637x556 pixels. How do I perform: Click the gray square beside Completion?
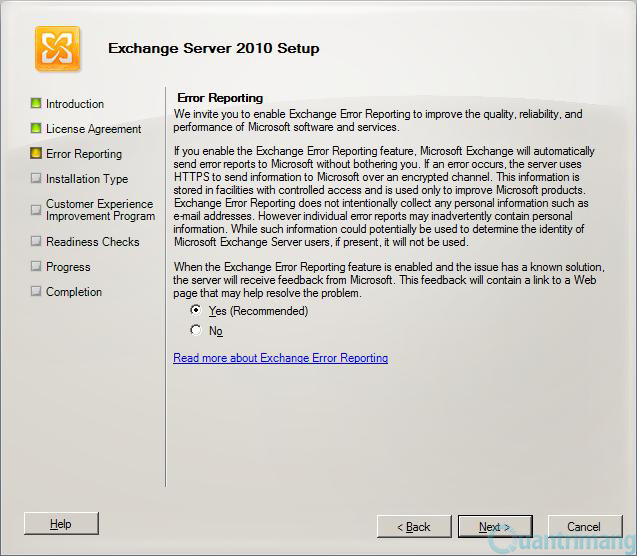click(36, 291)
